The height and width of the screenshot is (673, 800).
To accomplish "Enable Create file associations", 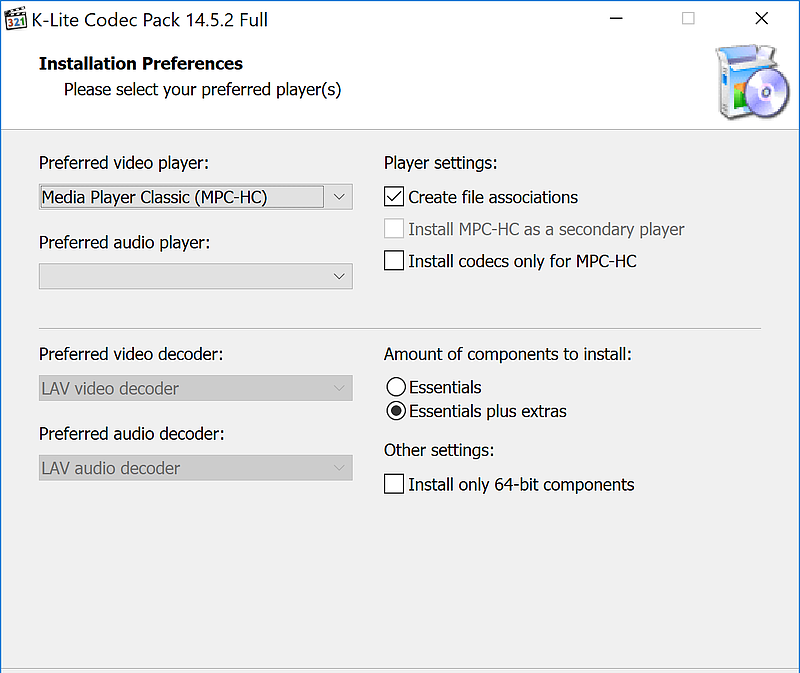I will [x=393, y=197].
